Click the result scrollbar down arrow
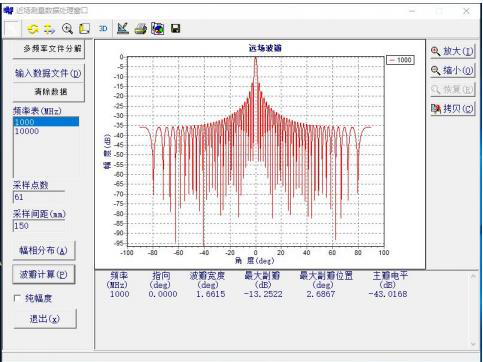The width and height of the screenshot is (483, 362). coord(473,344)
